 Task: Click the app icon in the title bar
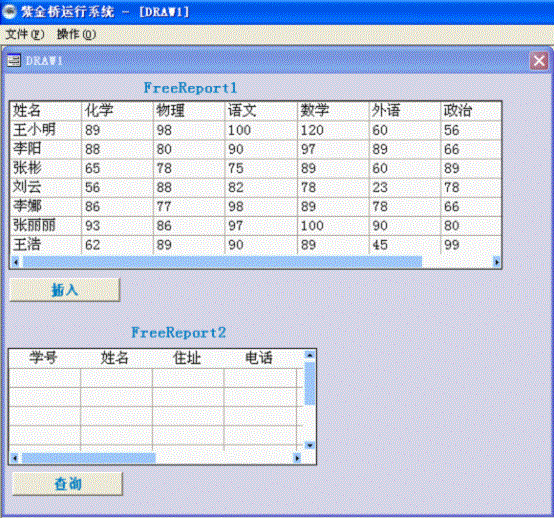click(x=10, y=12)
